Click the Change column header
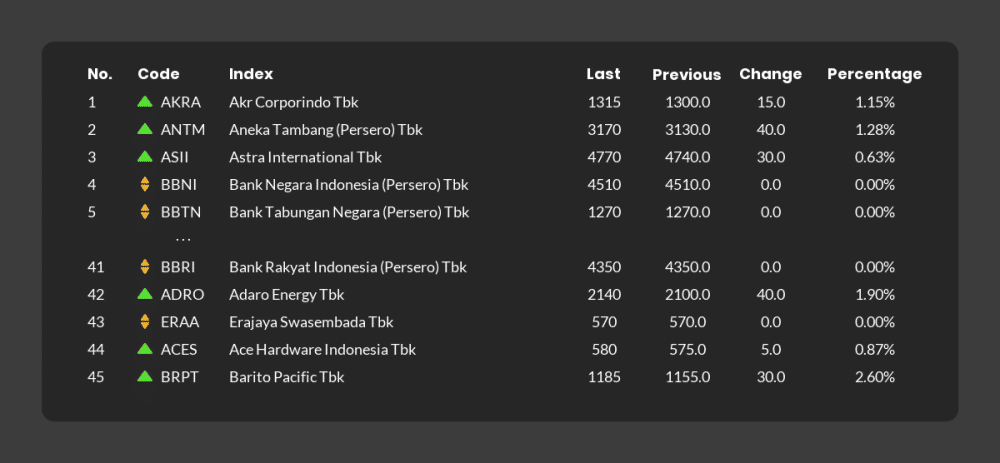Screen dimensions: 1000x463 [x=770, y=74]
